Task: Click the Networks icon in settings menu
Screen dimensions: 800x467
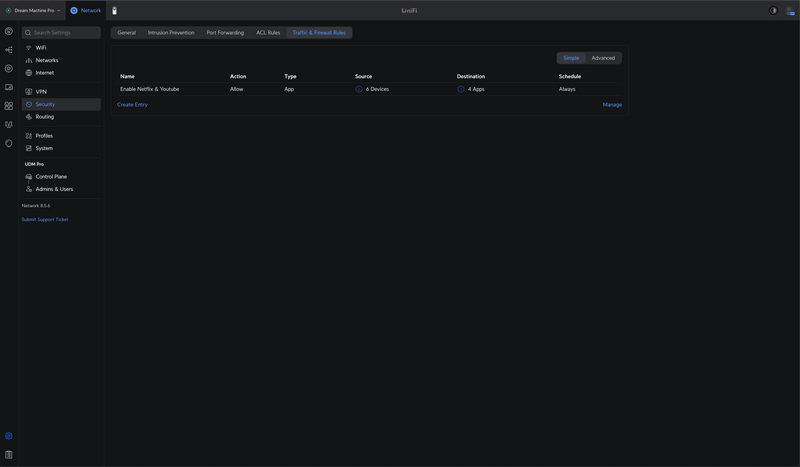Action: (x=29, y=60)
